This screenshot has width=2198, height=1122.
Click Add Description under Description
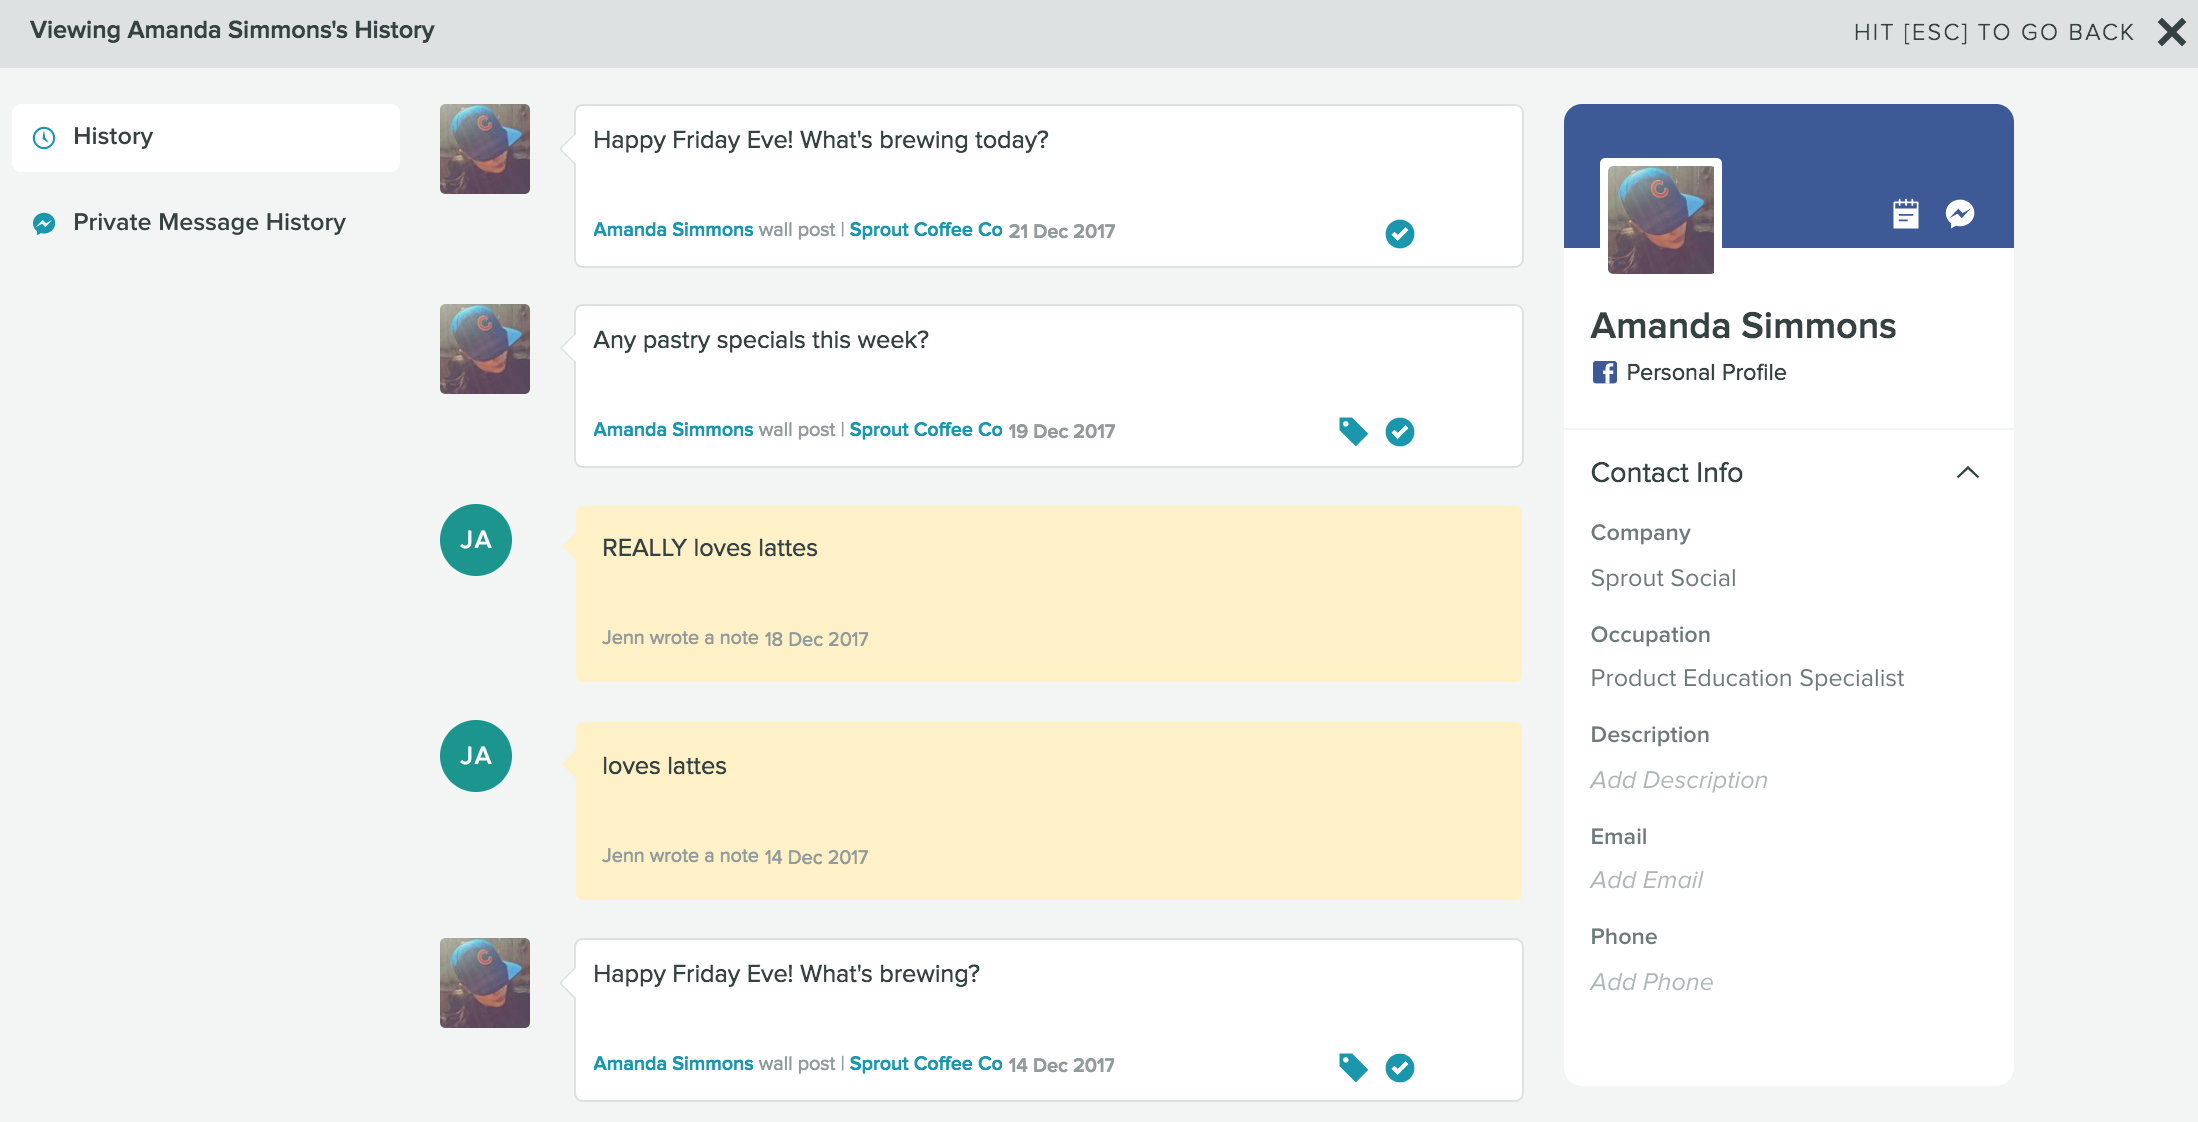pos(1678,779)
